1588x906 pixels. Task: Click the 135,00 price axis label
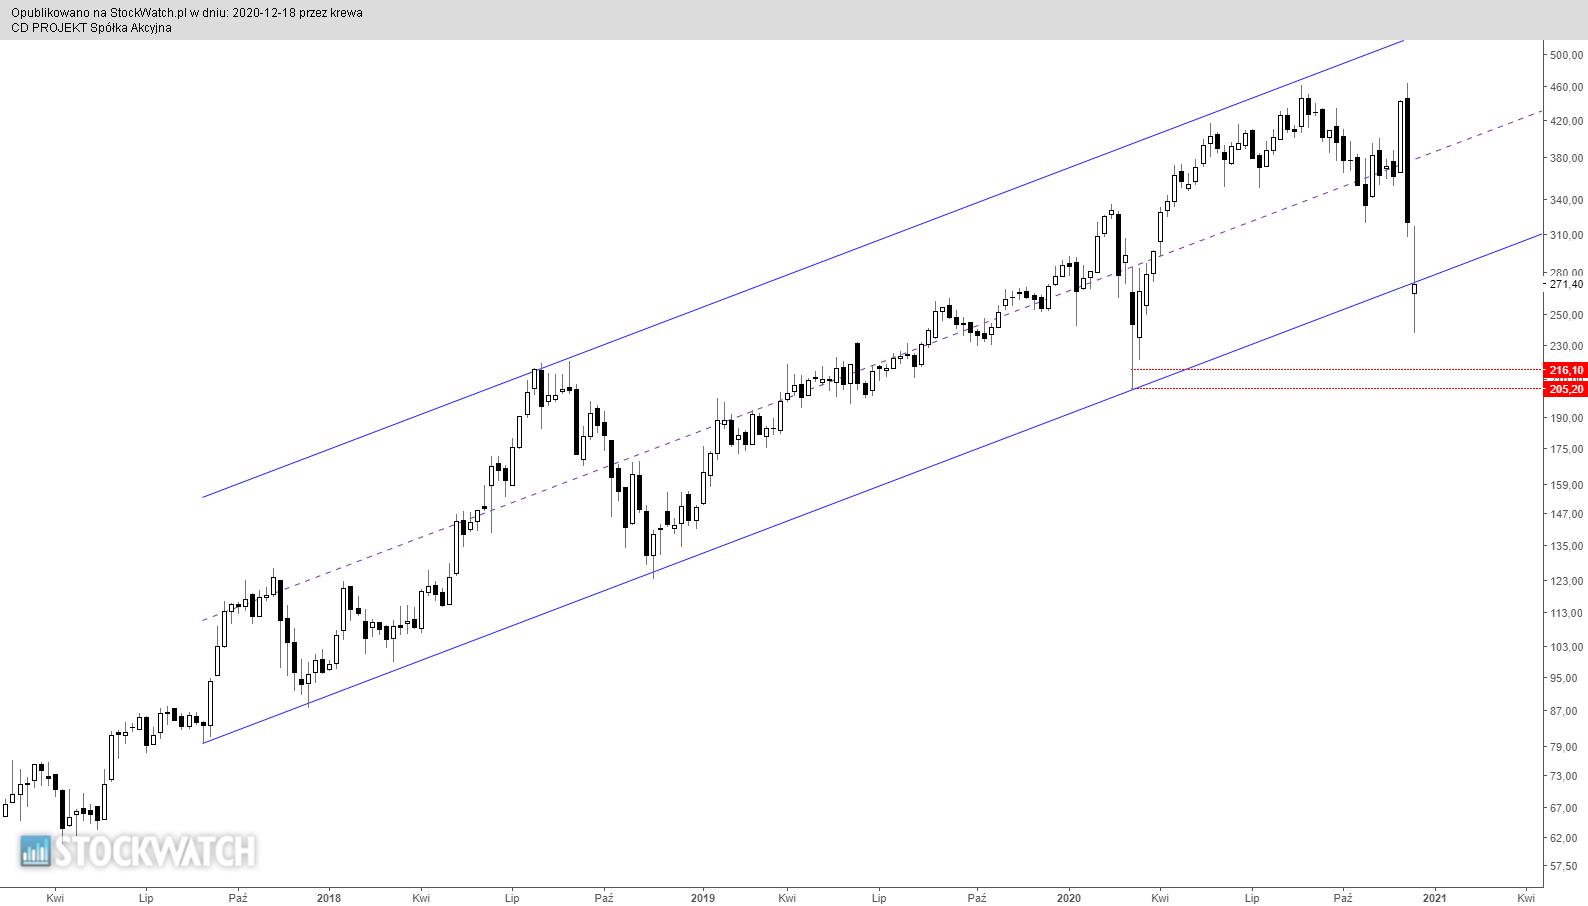point(1566,546)
